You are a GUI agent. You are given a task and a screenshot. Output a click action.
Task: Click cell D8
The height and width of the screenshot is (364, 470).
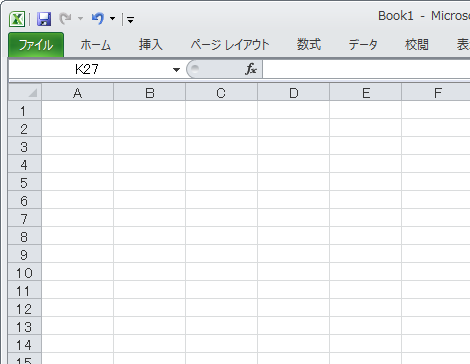[294, 236]
